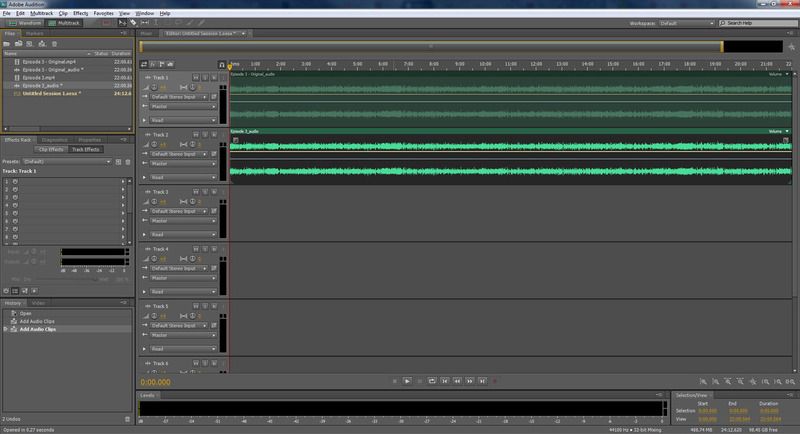Click Play button in transport
800x434 pixels.
[407, 381]
